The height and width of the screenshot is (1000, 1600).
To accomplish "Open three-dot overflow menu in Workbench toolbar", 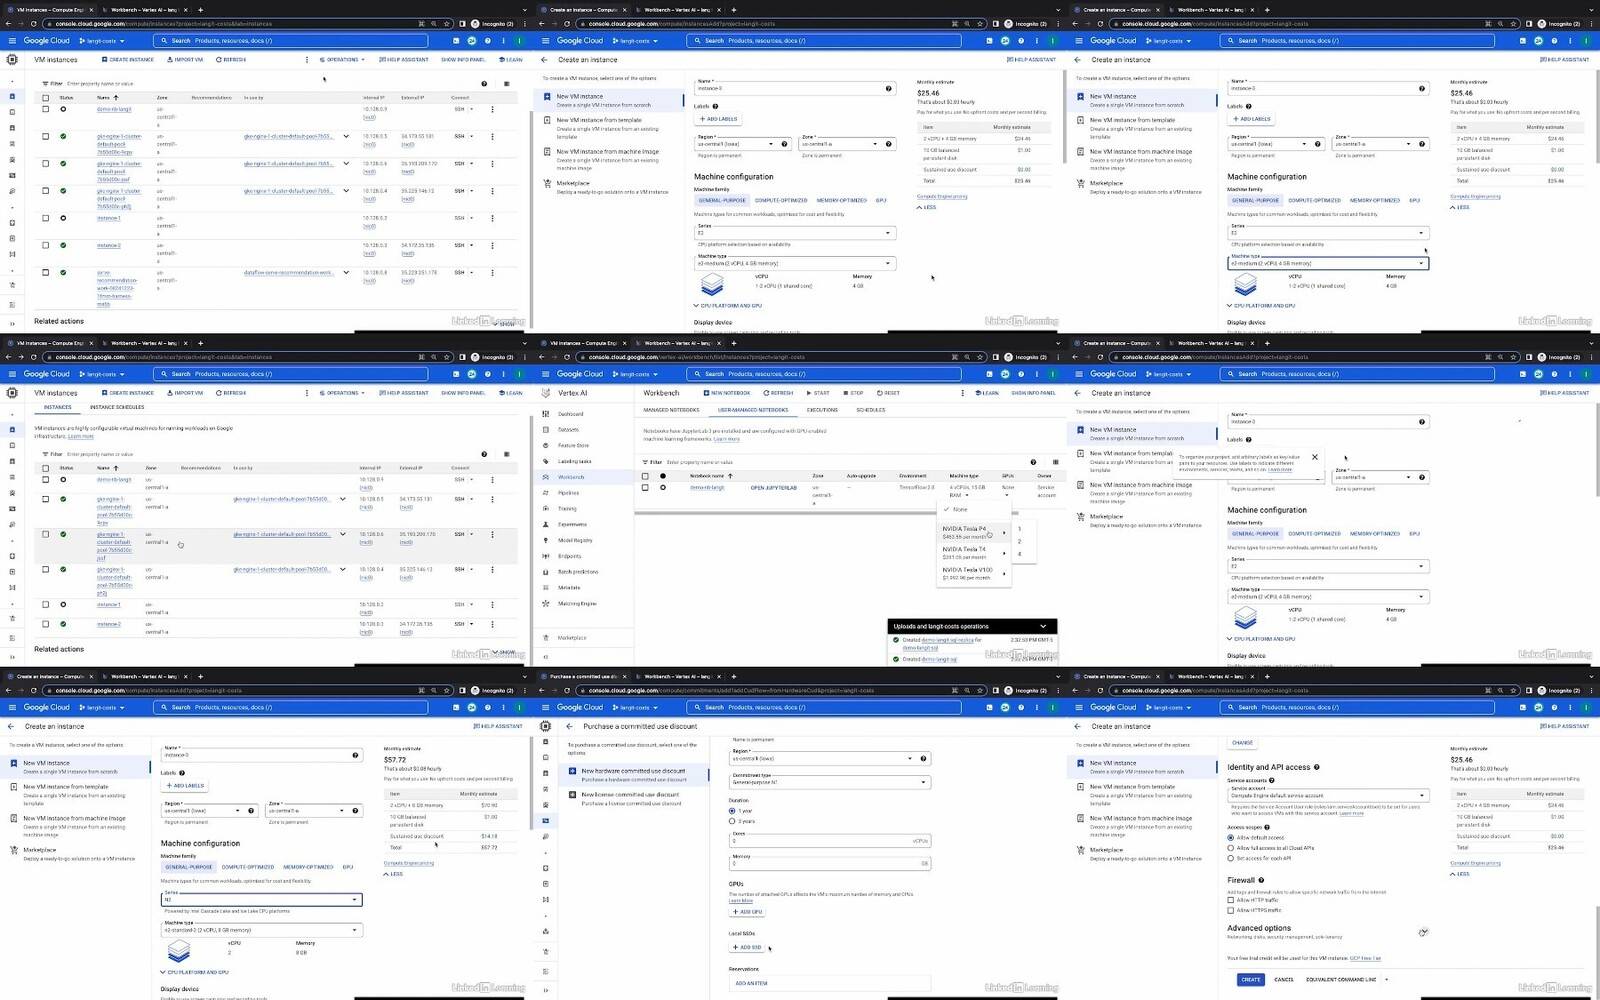I will 963,393.
